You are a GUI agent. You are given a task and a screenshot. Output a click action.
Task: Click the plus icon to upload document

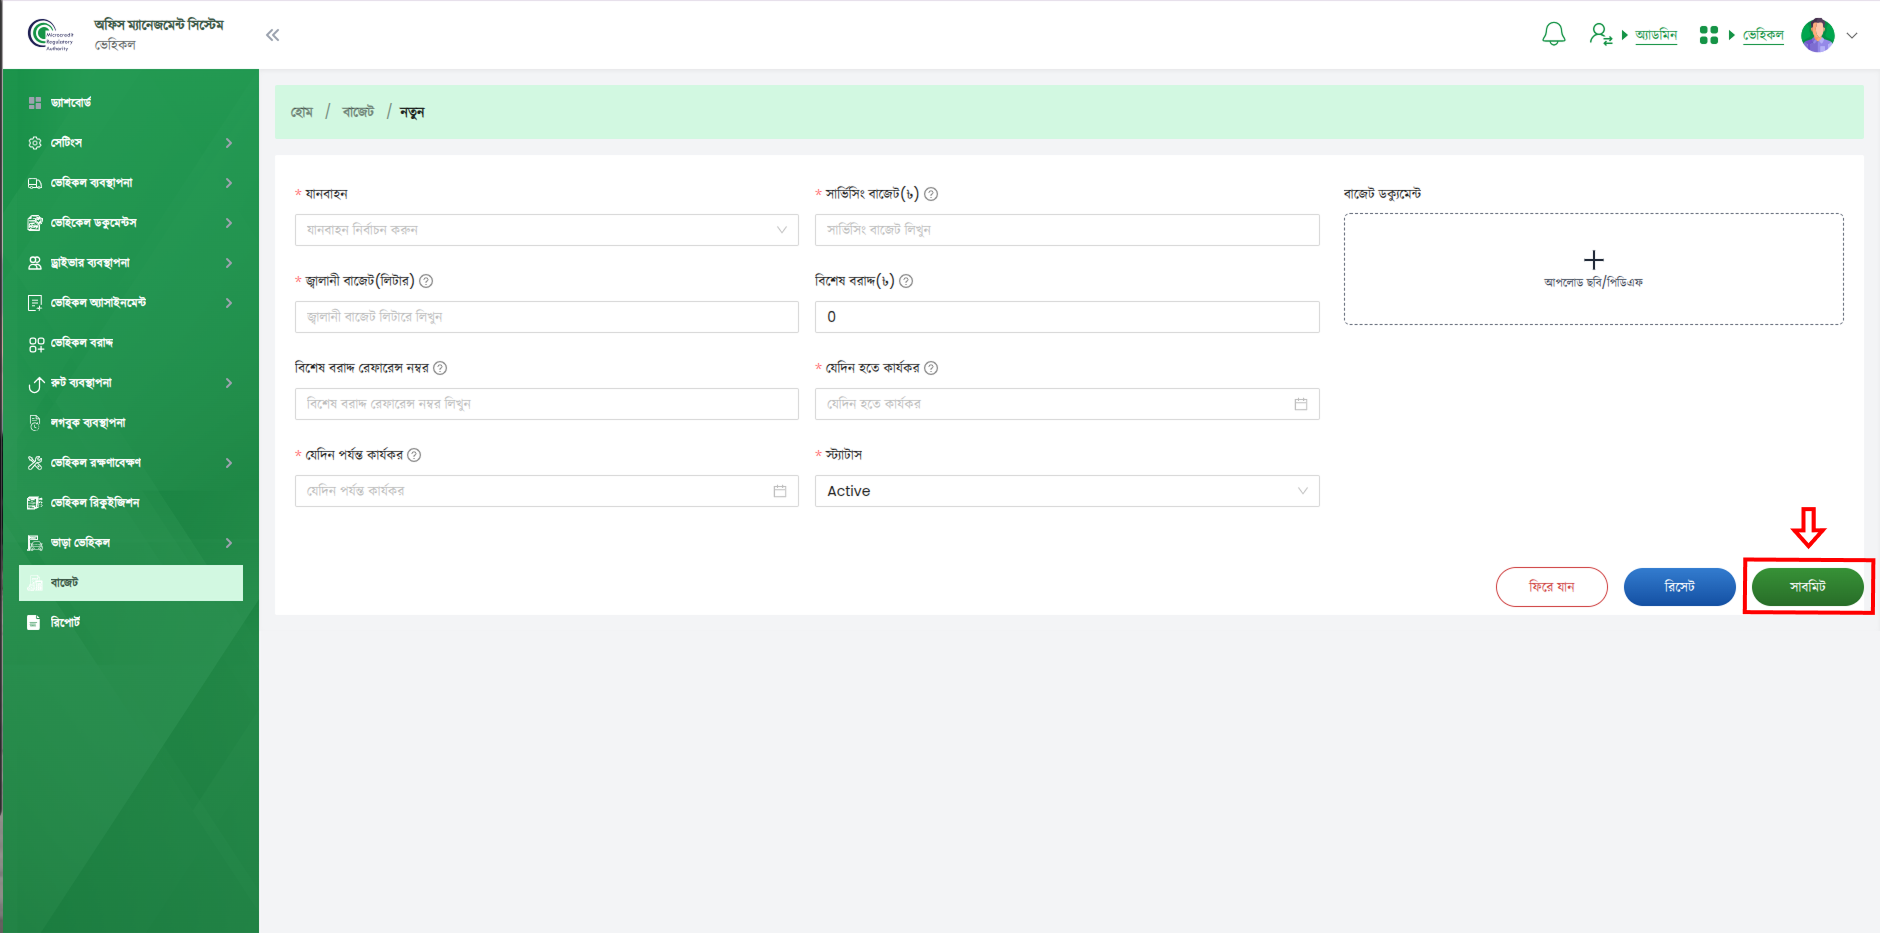pyautogui.click(x=1593, y=260)
